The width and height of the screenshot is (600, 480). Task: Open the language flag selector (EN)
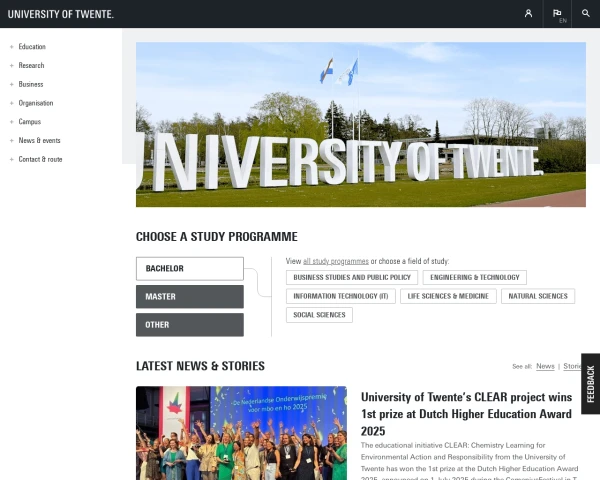tap(557, 14)
